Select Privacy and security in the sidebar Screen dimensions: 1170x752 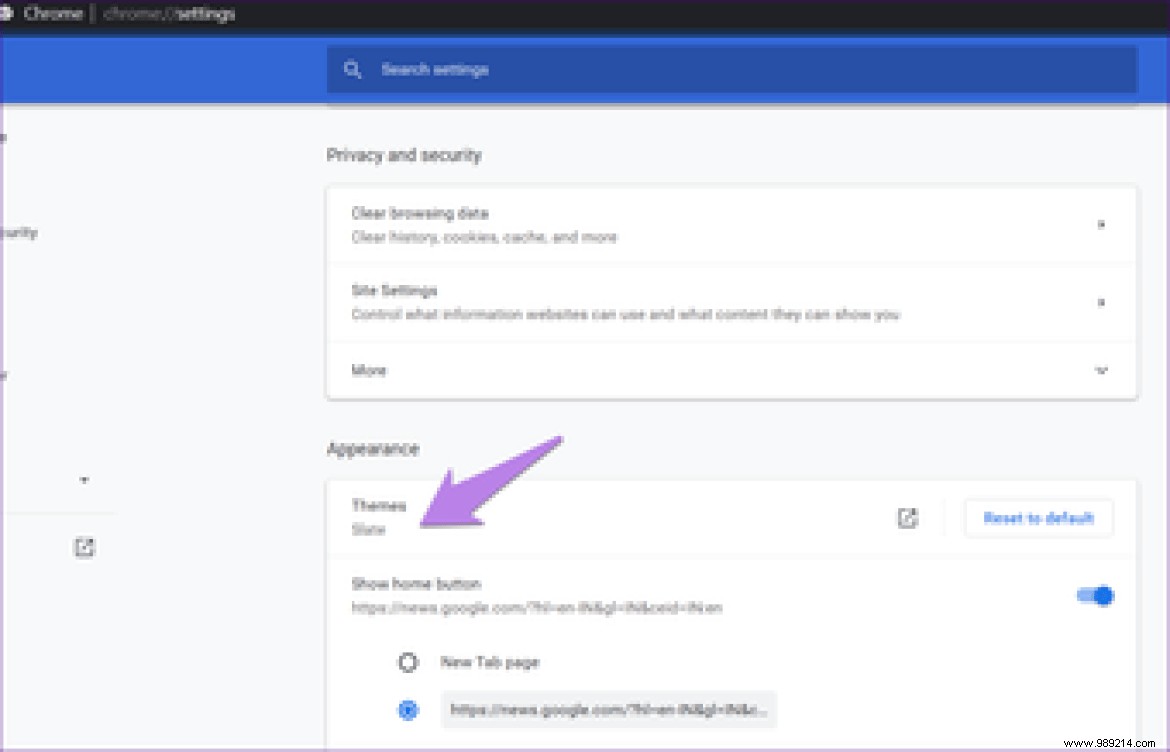click(22, 233)
